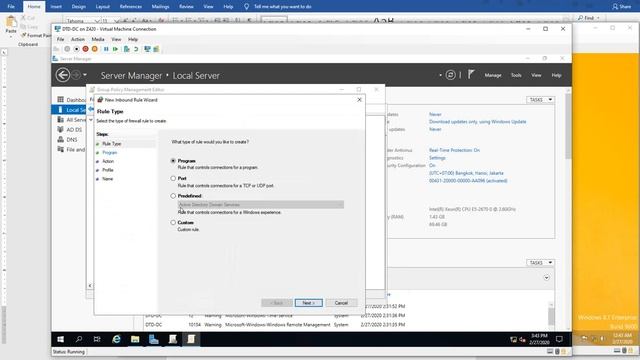Go to the Rule Type wizard step
640x360 pixels.
pos(111,144)
